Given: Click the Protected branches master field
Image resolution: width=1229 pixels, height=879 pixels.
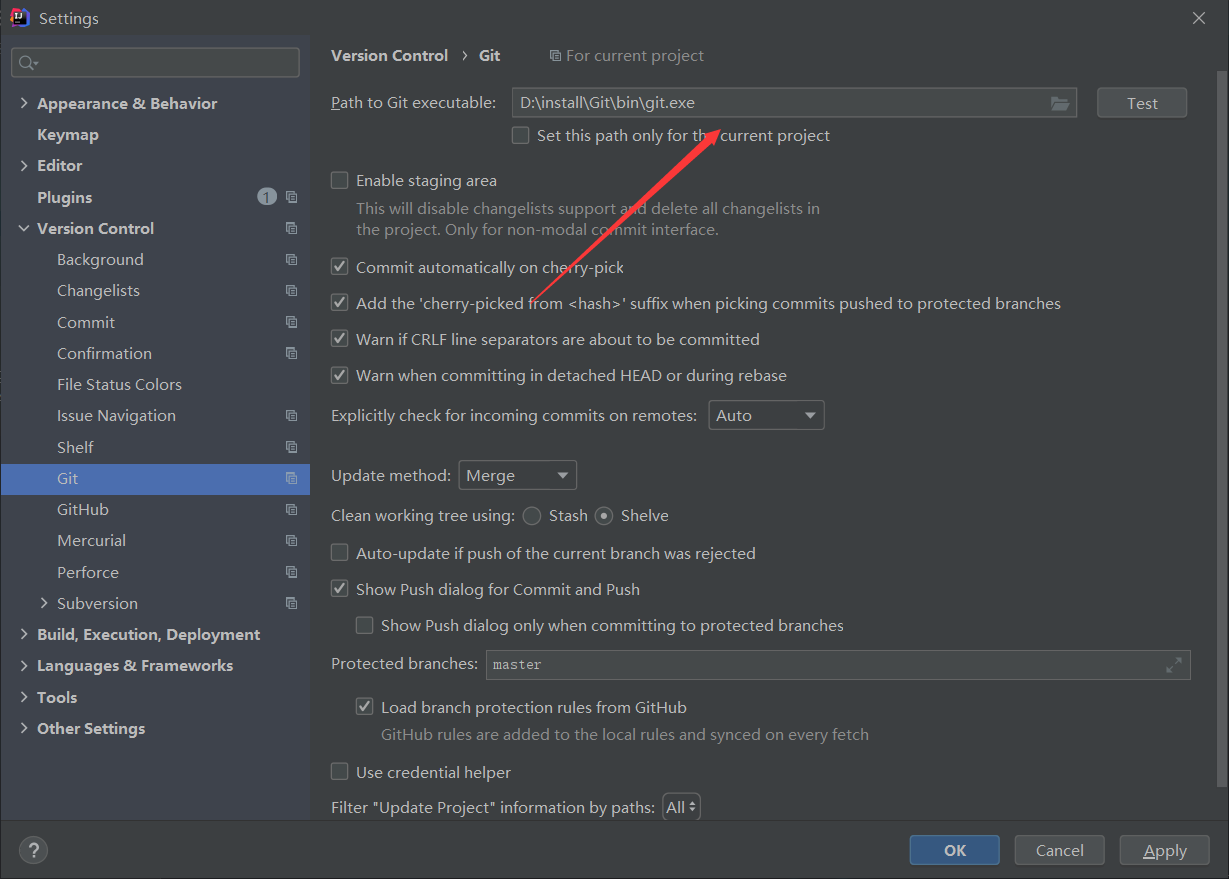Looking at the screenshot, I should (x=838, y=665).
